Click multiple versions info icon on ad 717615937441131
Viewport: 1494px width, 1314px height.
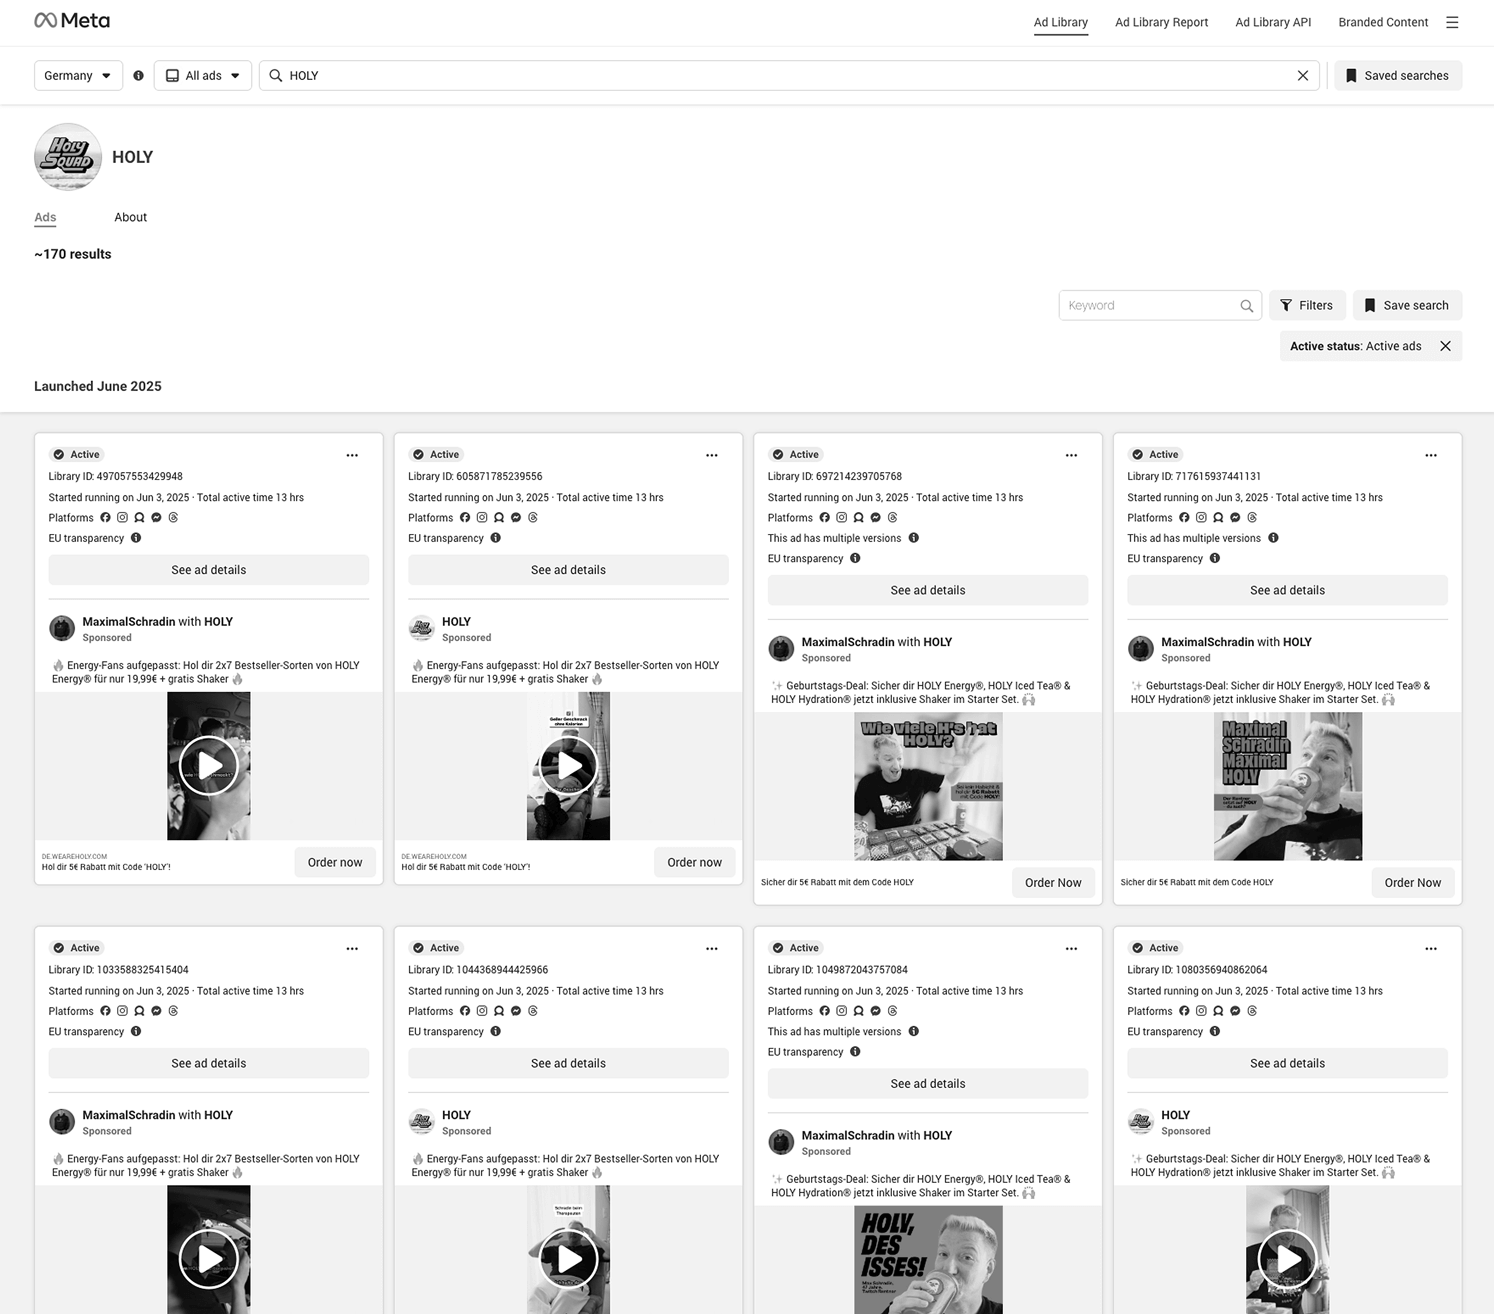(1273, 538)
